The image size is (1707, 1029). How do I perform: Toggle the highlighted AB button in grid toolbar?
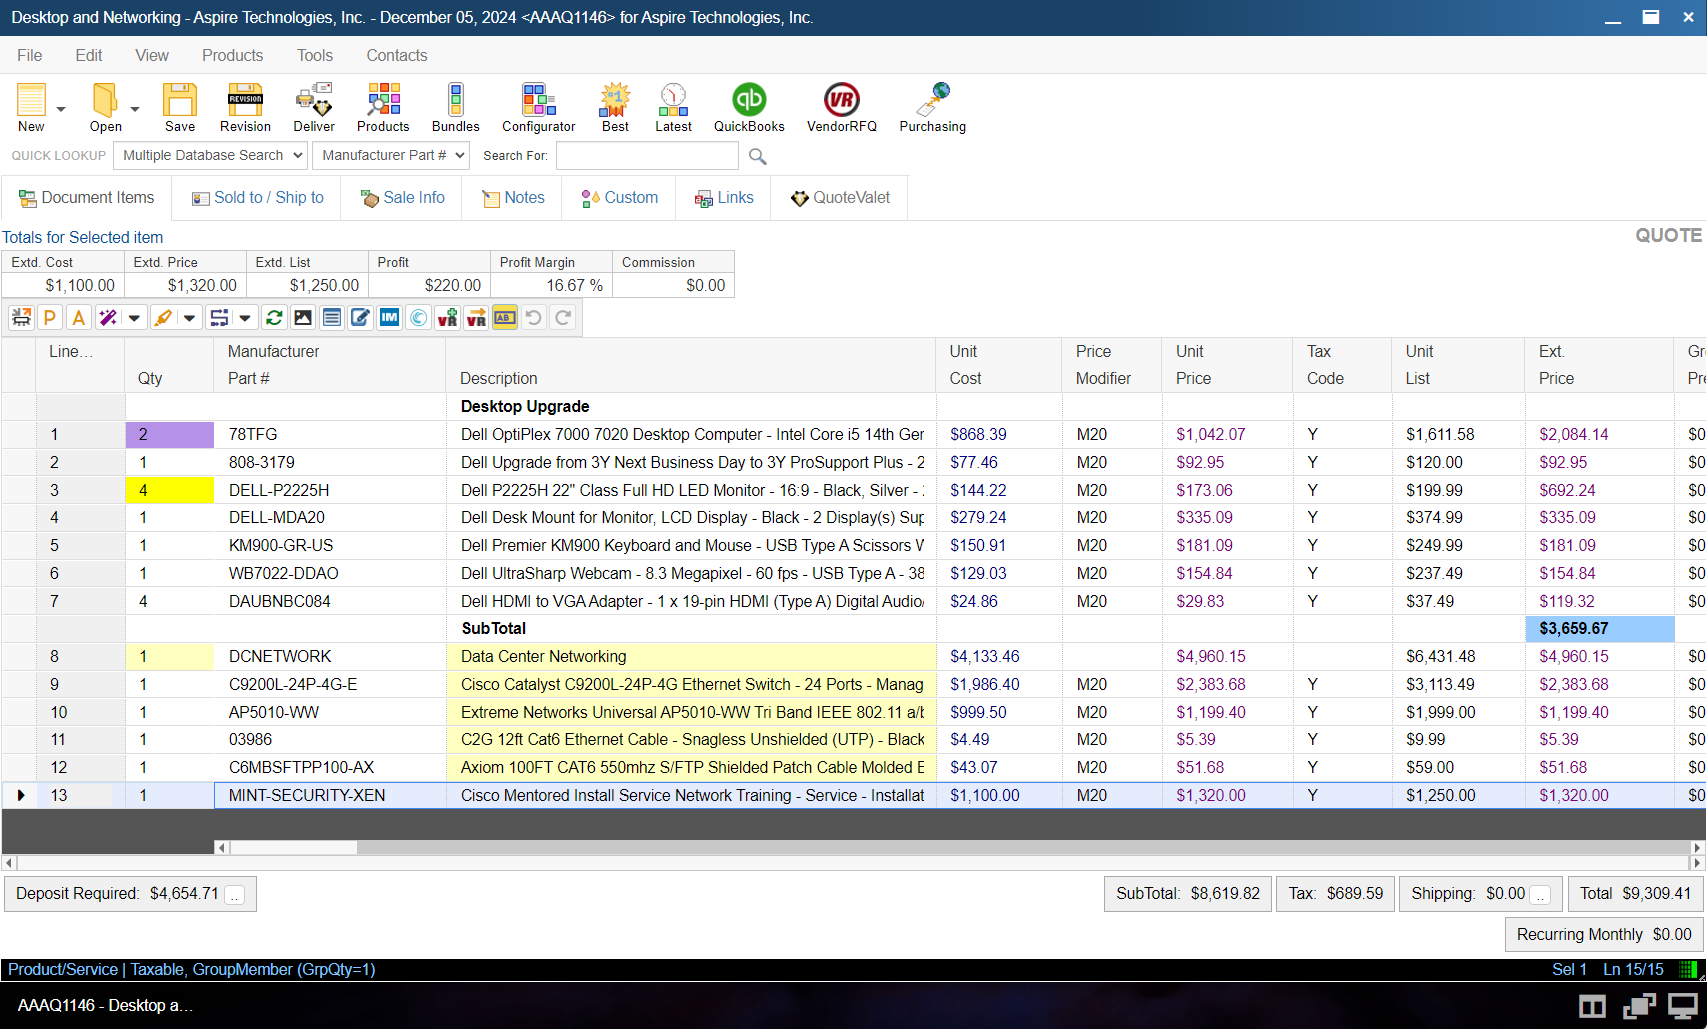coord(505,318)
